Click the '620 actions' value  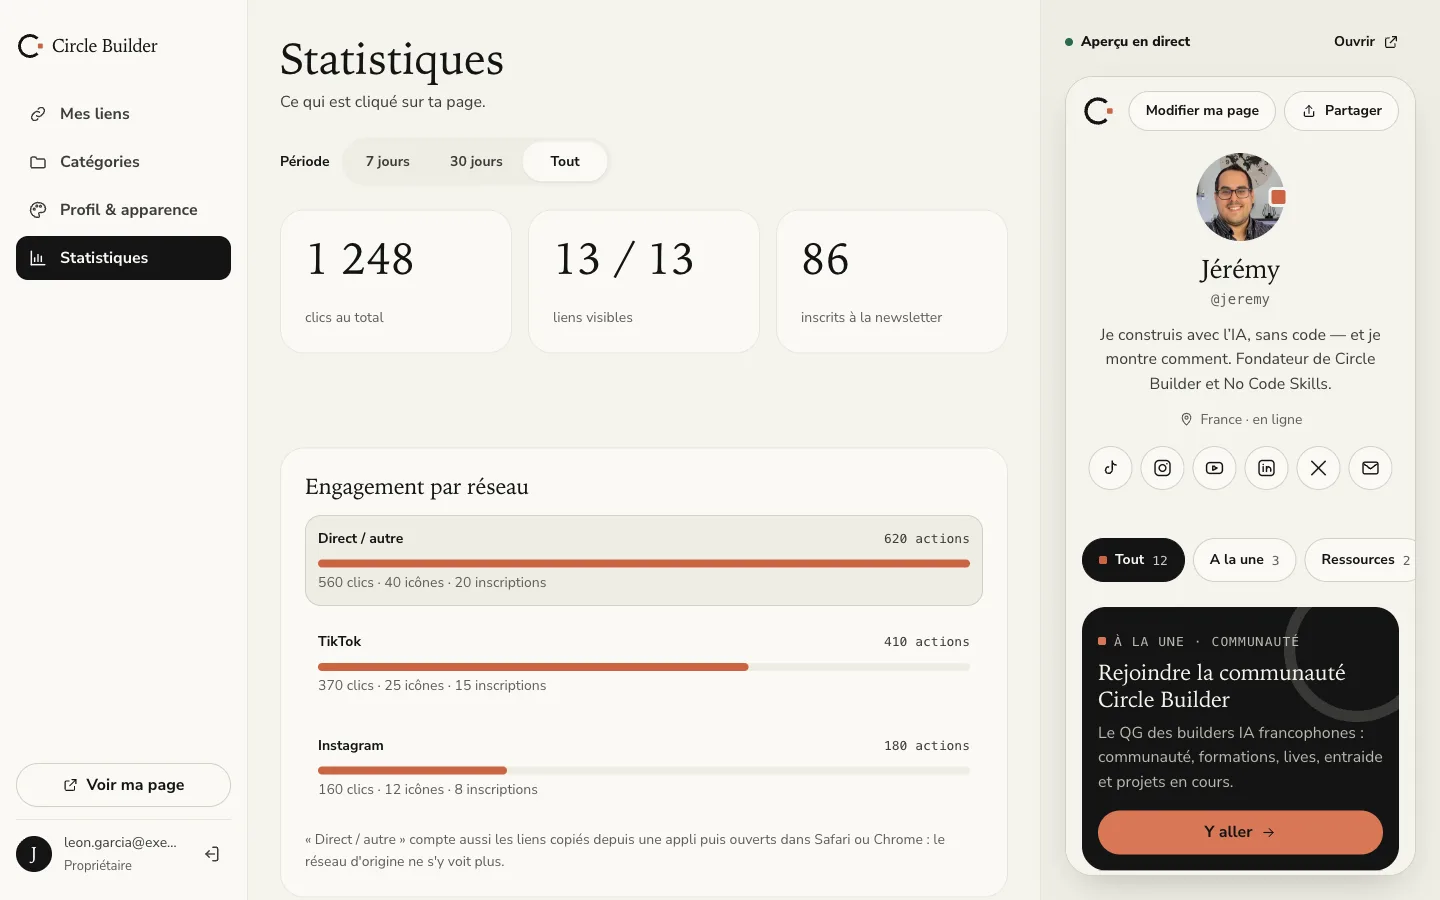pos(926,539)
